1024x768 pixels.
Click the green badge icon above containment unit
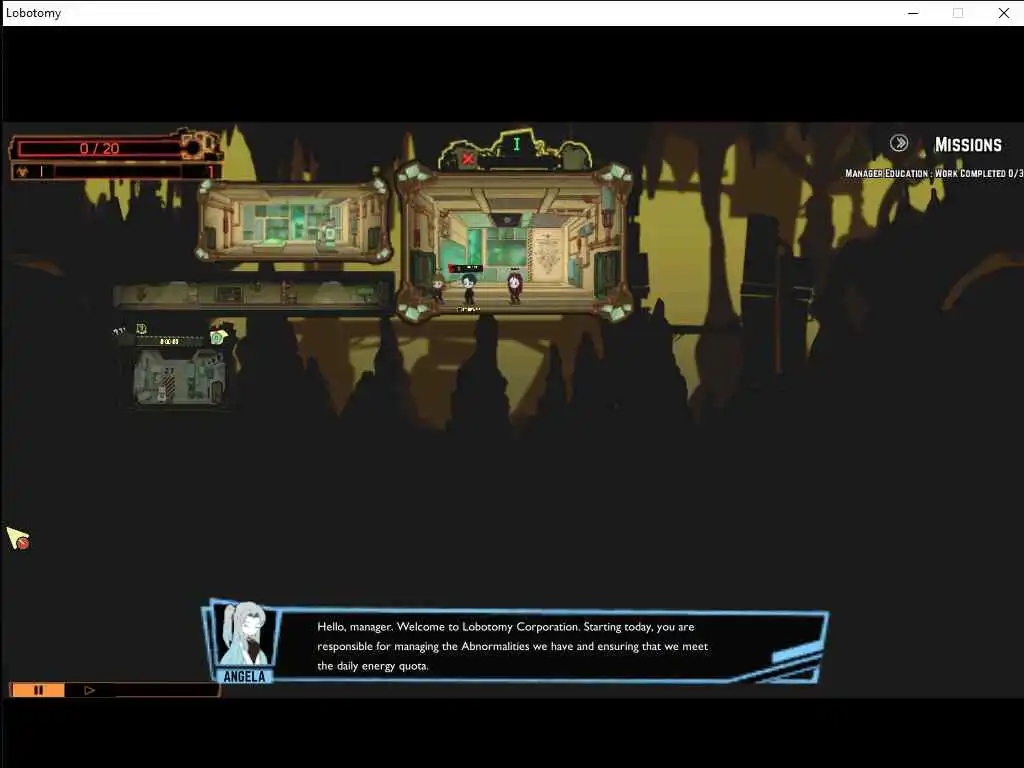pos(217,337)
